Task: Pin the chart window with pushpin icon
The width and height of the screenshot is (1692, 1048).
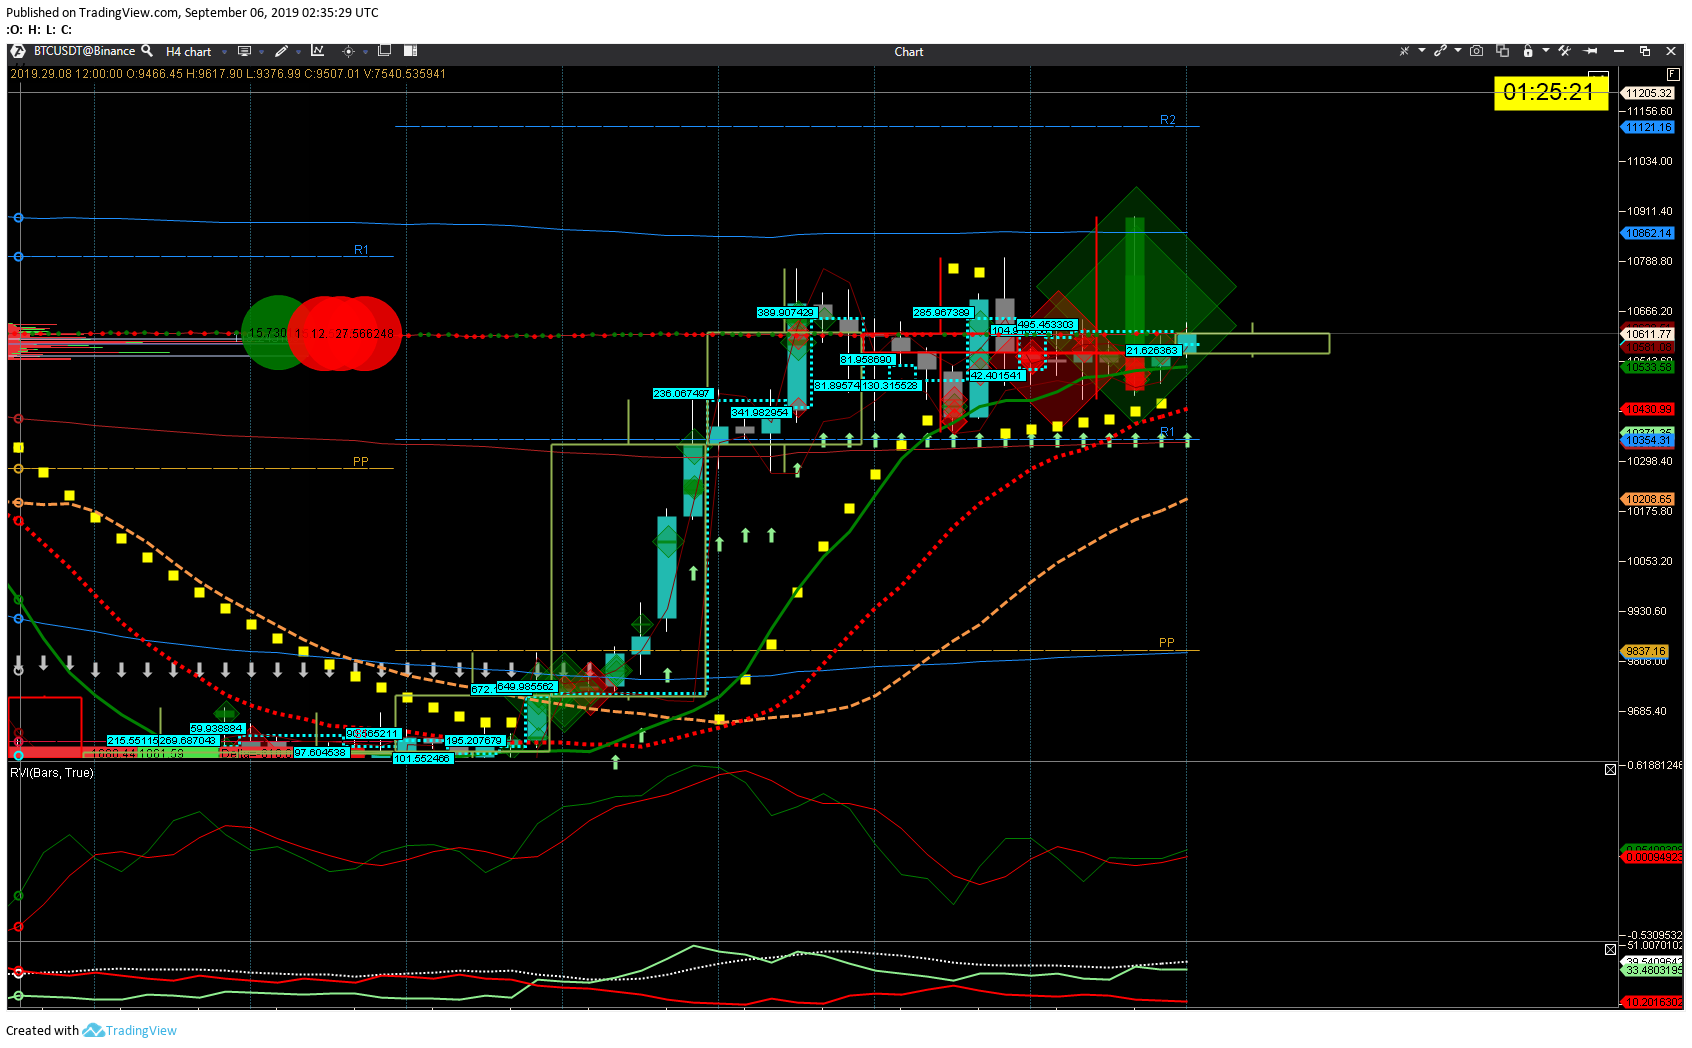Action: pos(1591,51)
